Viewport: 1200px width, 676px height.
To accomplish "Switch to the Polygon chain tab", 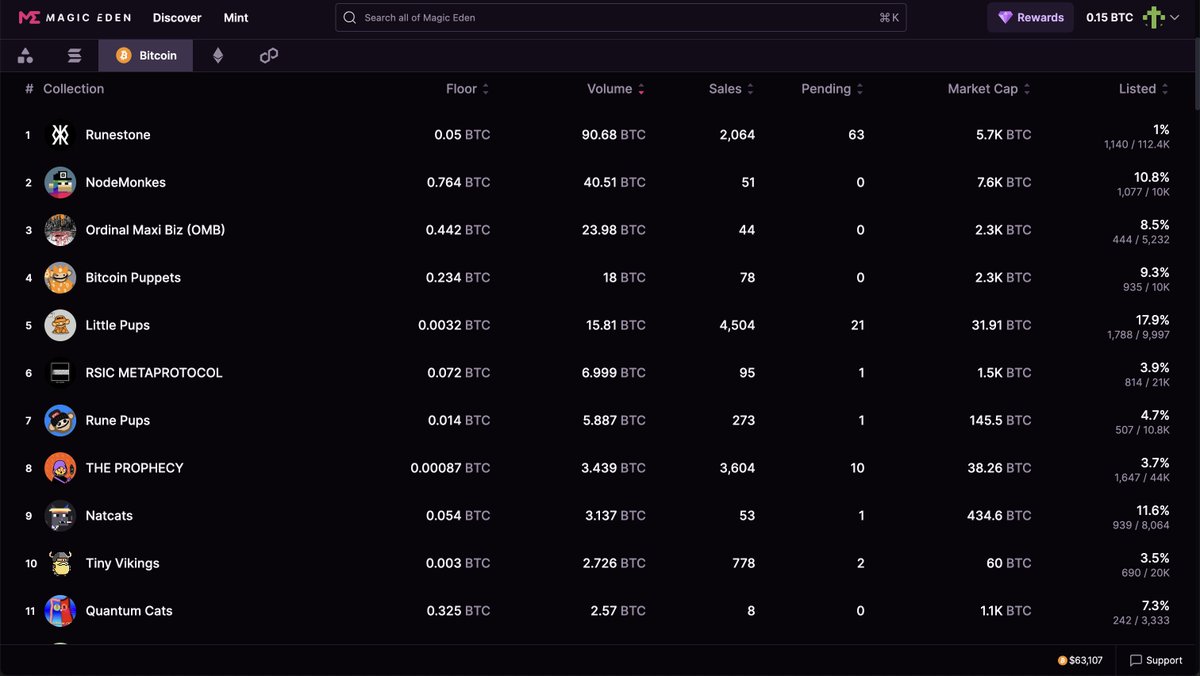I will tap(268, 56).
